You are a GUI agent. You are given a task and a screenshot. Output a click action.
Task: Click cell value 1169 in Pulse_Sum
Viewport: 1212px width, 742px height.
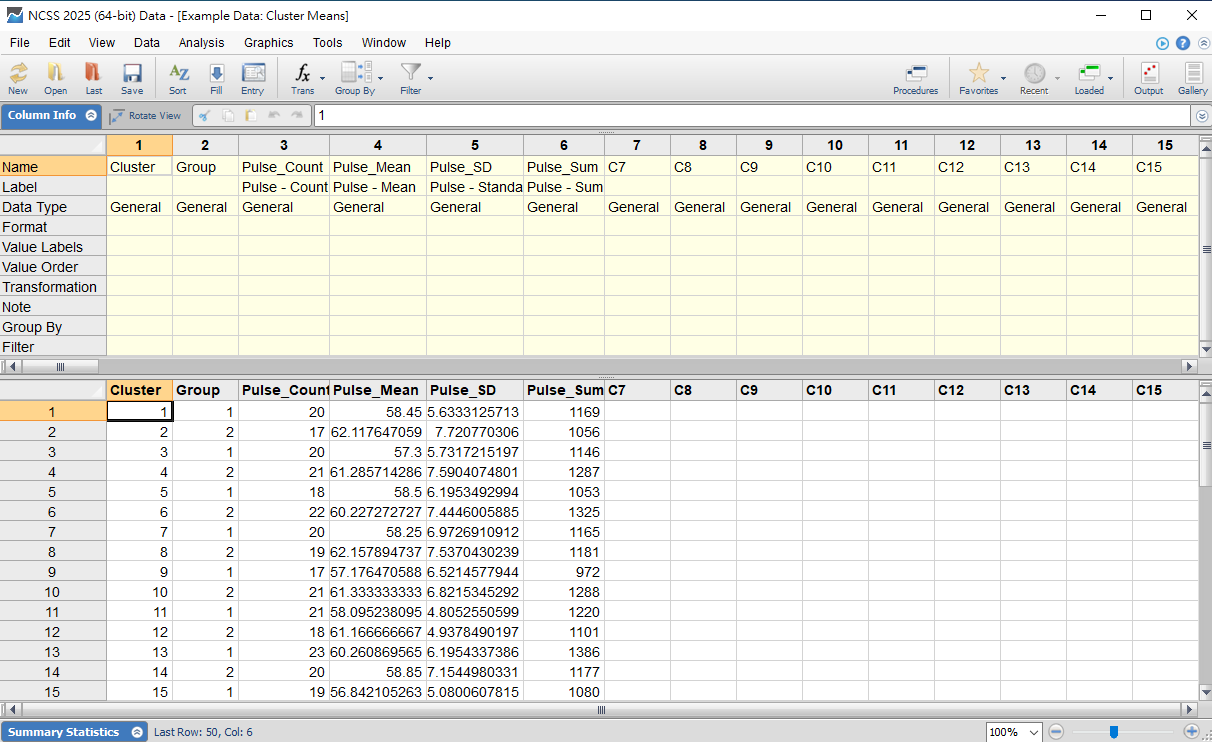[x=564, y=412]
